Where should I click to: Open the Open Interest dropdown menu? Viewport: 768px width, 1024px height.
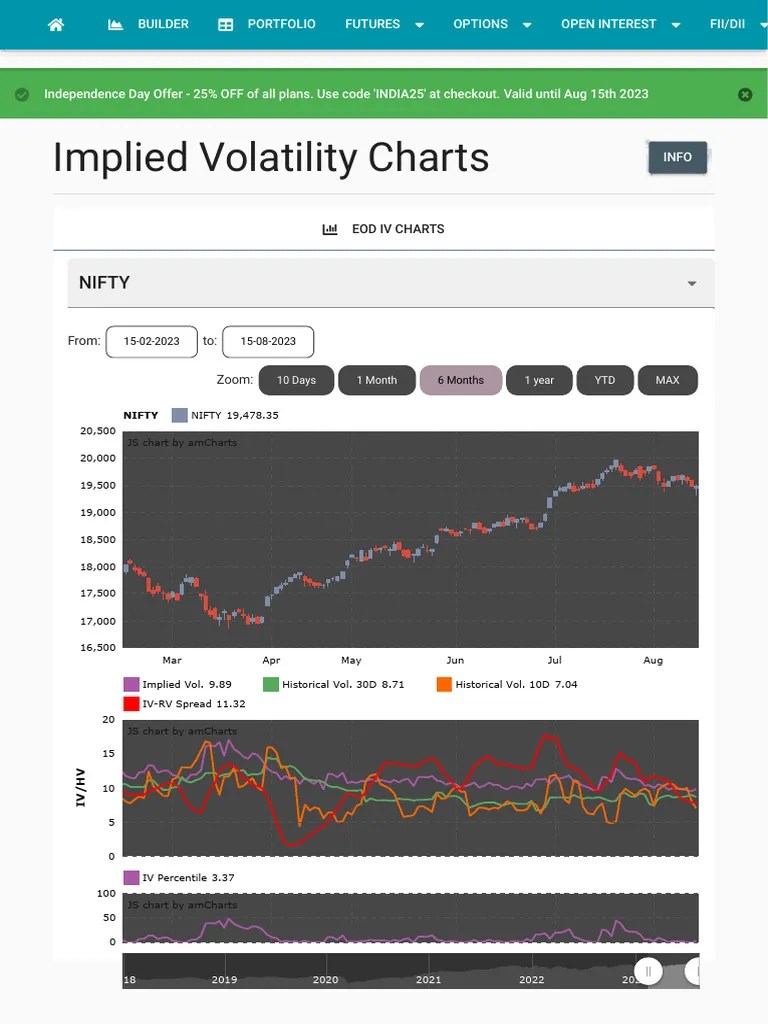tap(620, 24)
